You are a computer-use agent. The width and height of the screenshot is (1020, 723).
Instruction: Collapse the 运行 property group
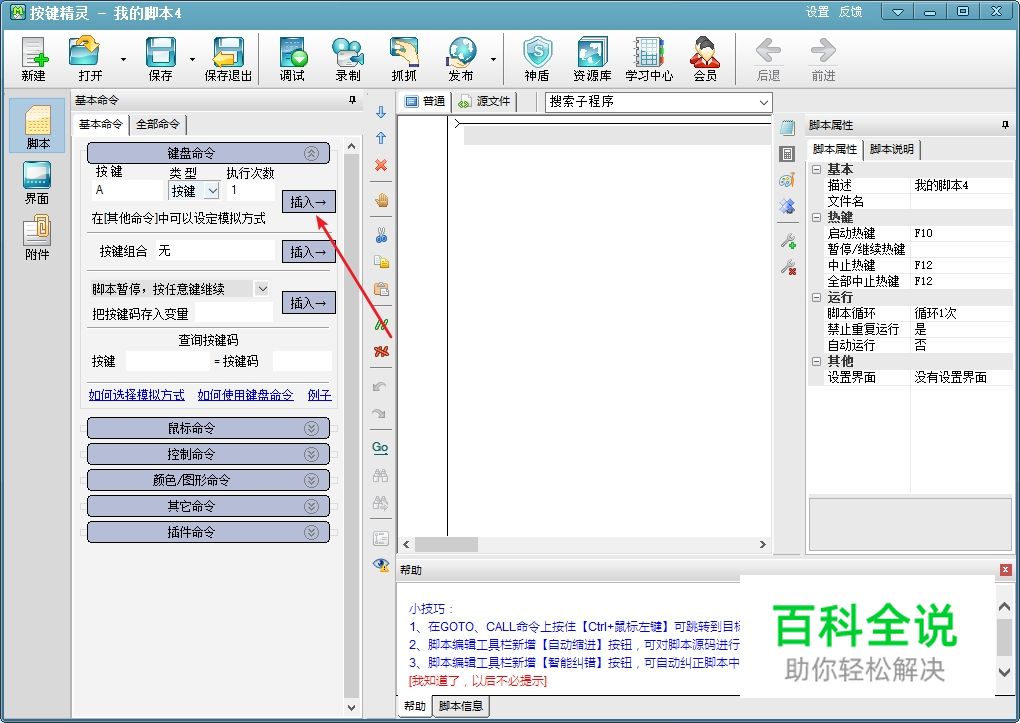coord(816,297)
